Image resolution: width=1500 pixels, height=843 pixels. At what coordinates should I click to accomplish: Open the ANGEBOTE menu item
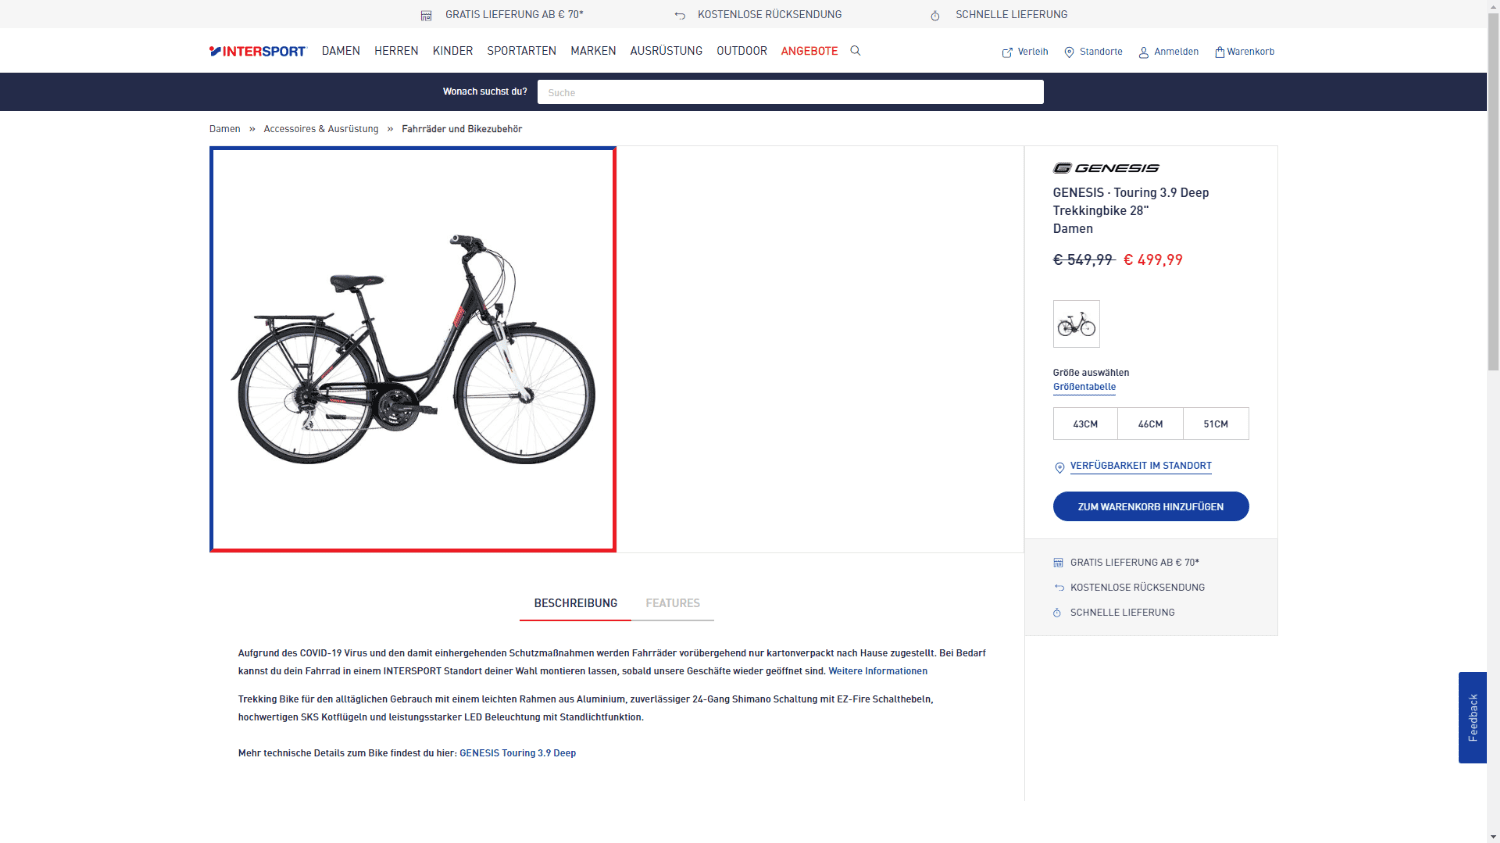click(809, 51)
